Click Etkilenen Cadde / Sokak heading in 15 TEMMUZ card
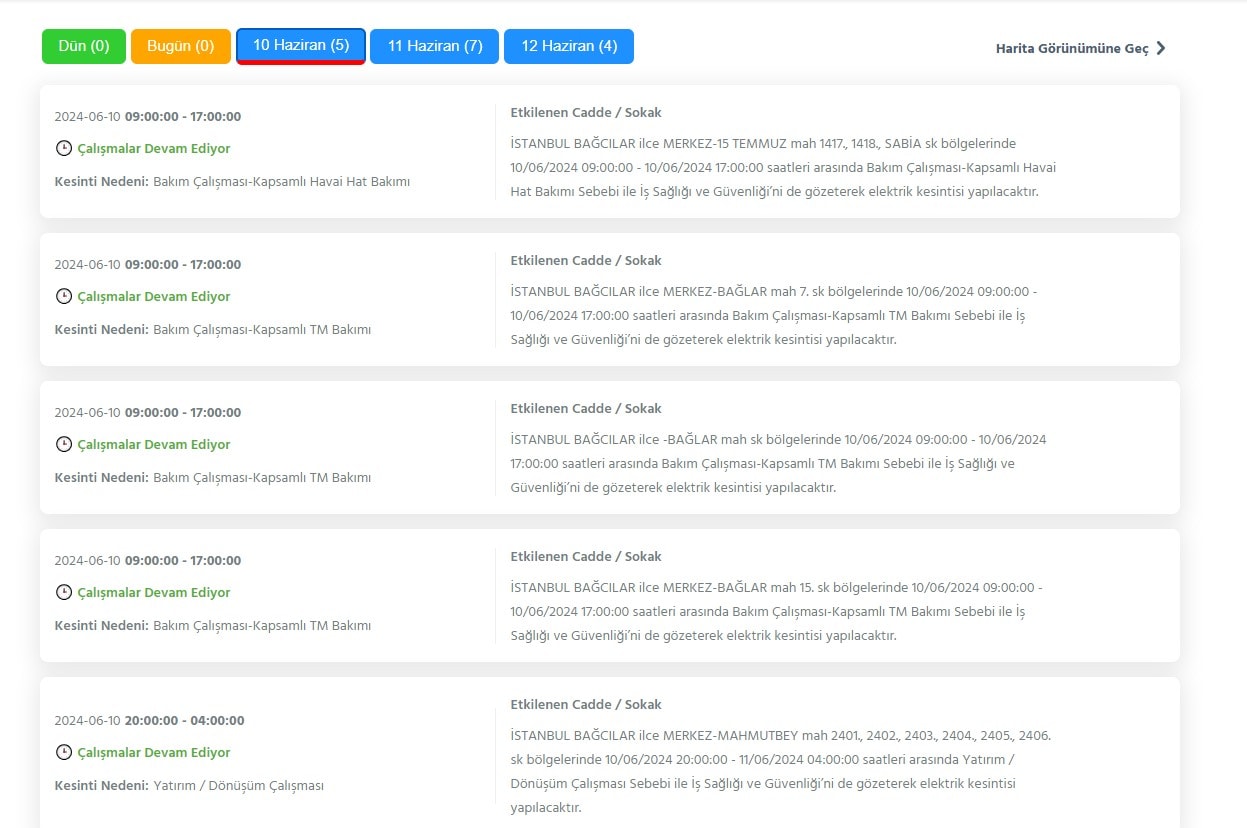This screenshot has width=1247, height=828. 586,112
